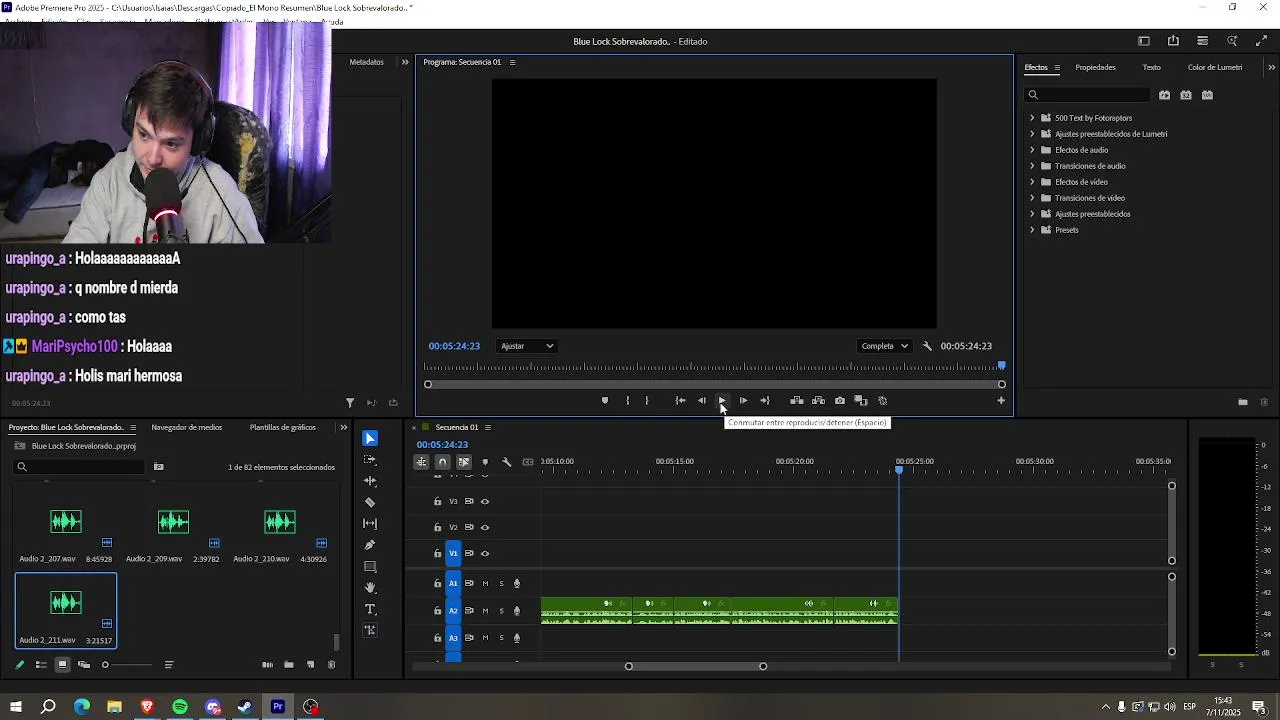The width and height of the screenshot is (1280, 720).
Task: Select the Track Select Forward tool
Action: [x=370, y=460]
